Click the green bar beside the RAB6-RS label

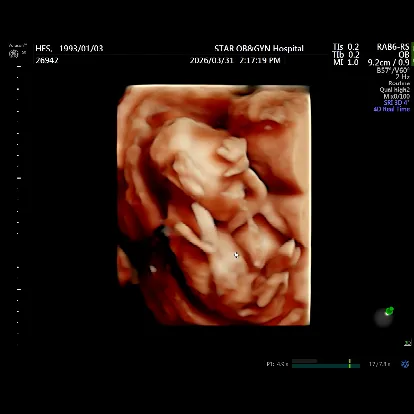[412, 54]
